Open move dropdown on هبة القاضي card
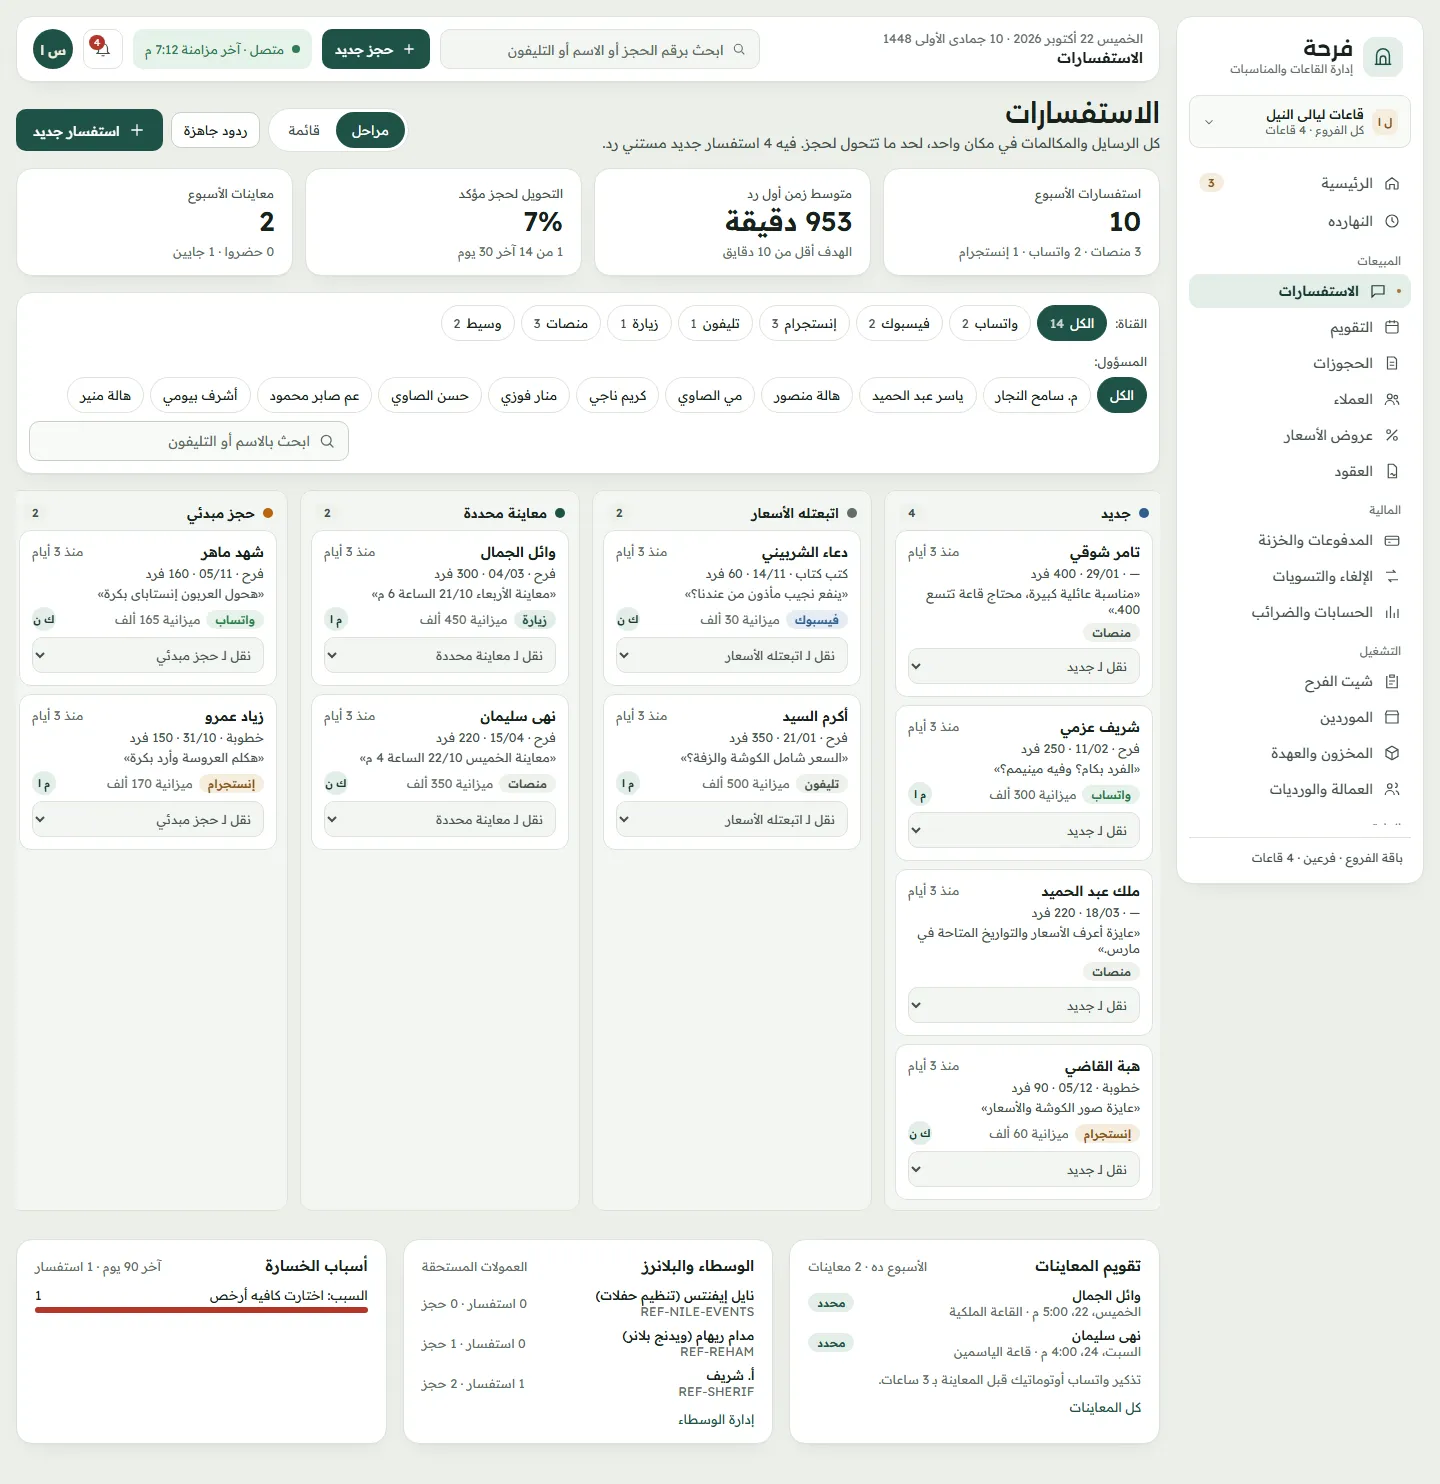This screenshot has height=1484, width=1440. [1024, 1170]
